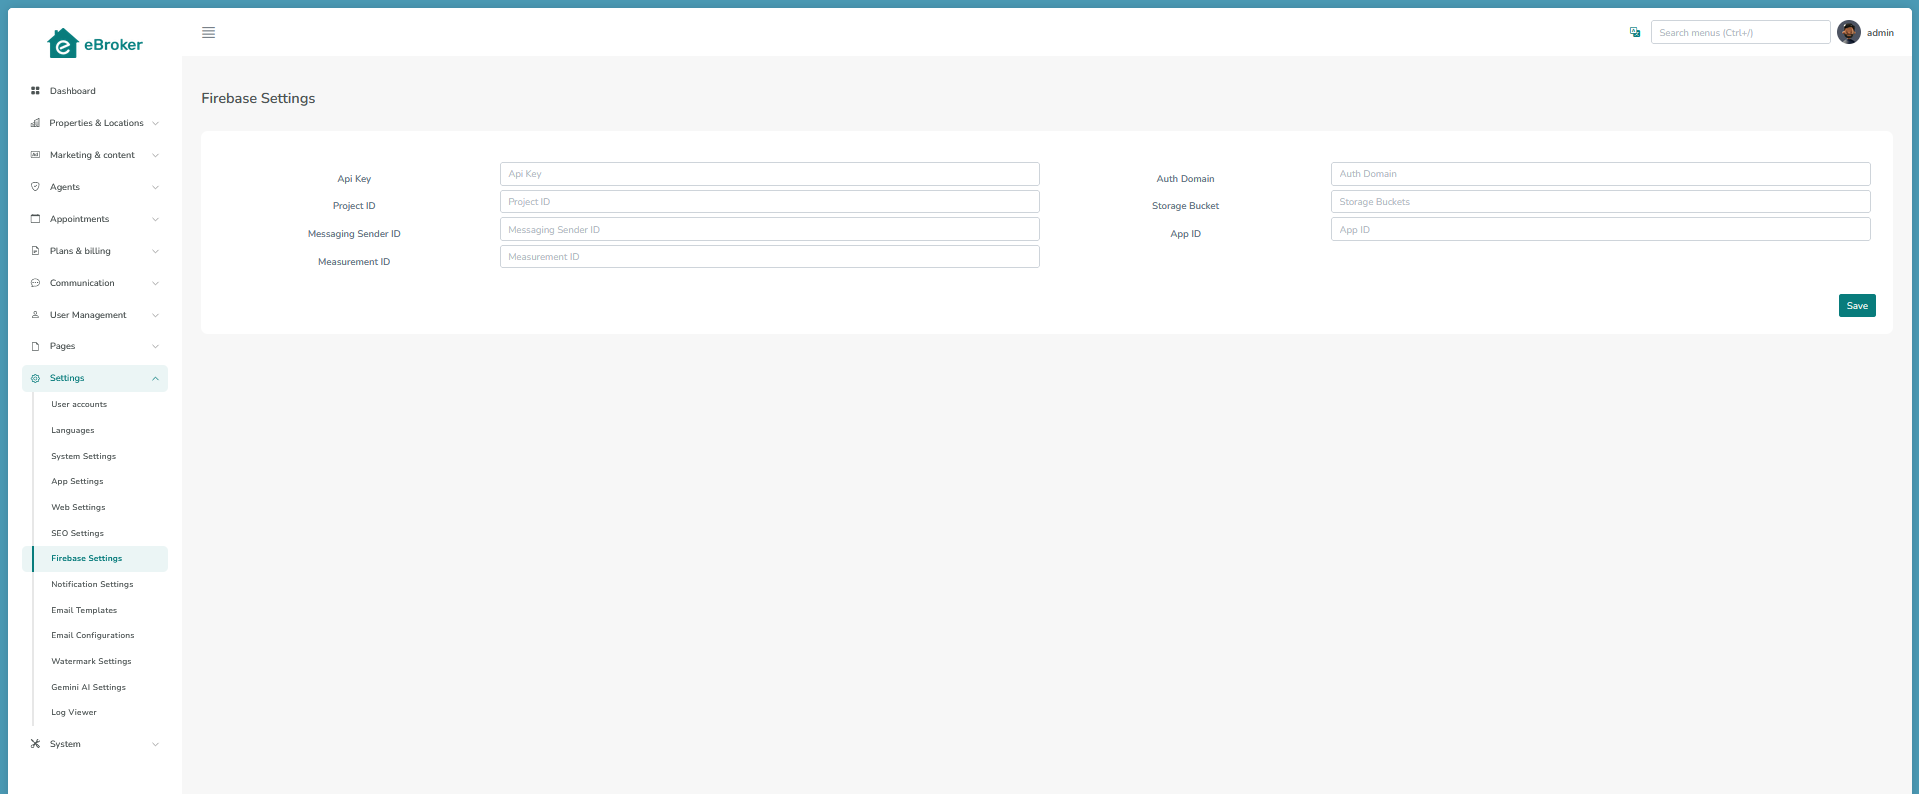Expand Plans & billing chevron
Viewport: 1919px width, 794px height.
(155, 251)
